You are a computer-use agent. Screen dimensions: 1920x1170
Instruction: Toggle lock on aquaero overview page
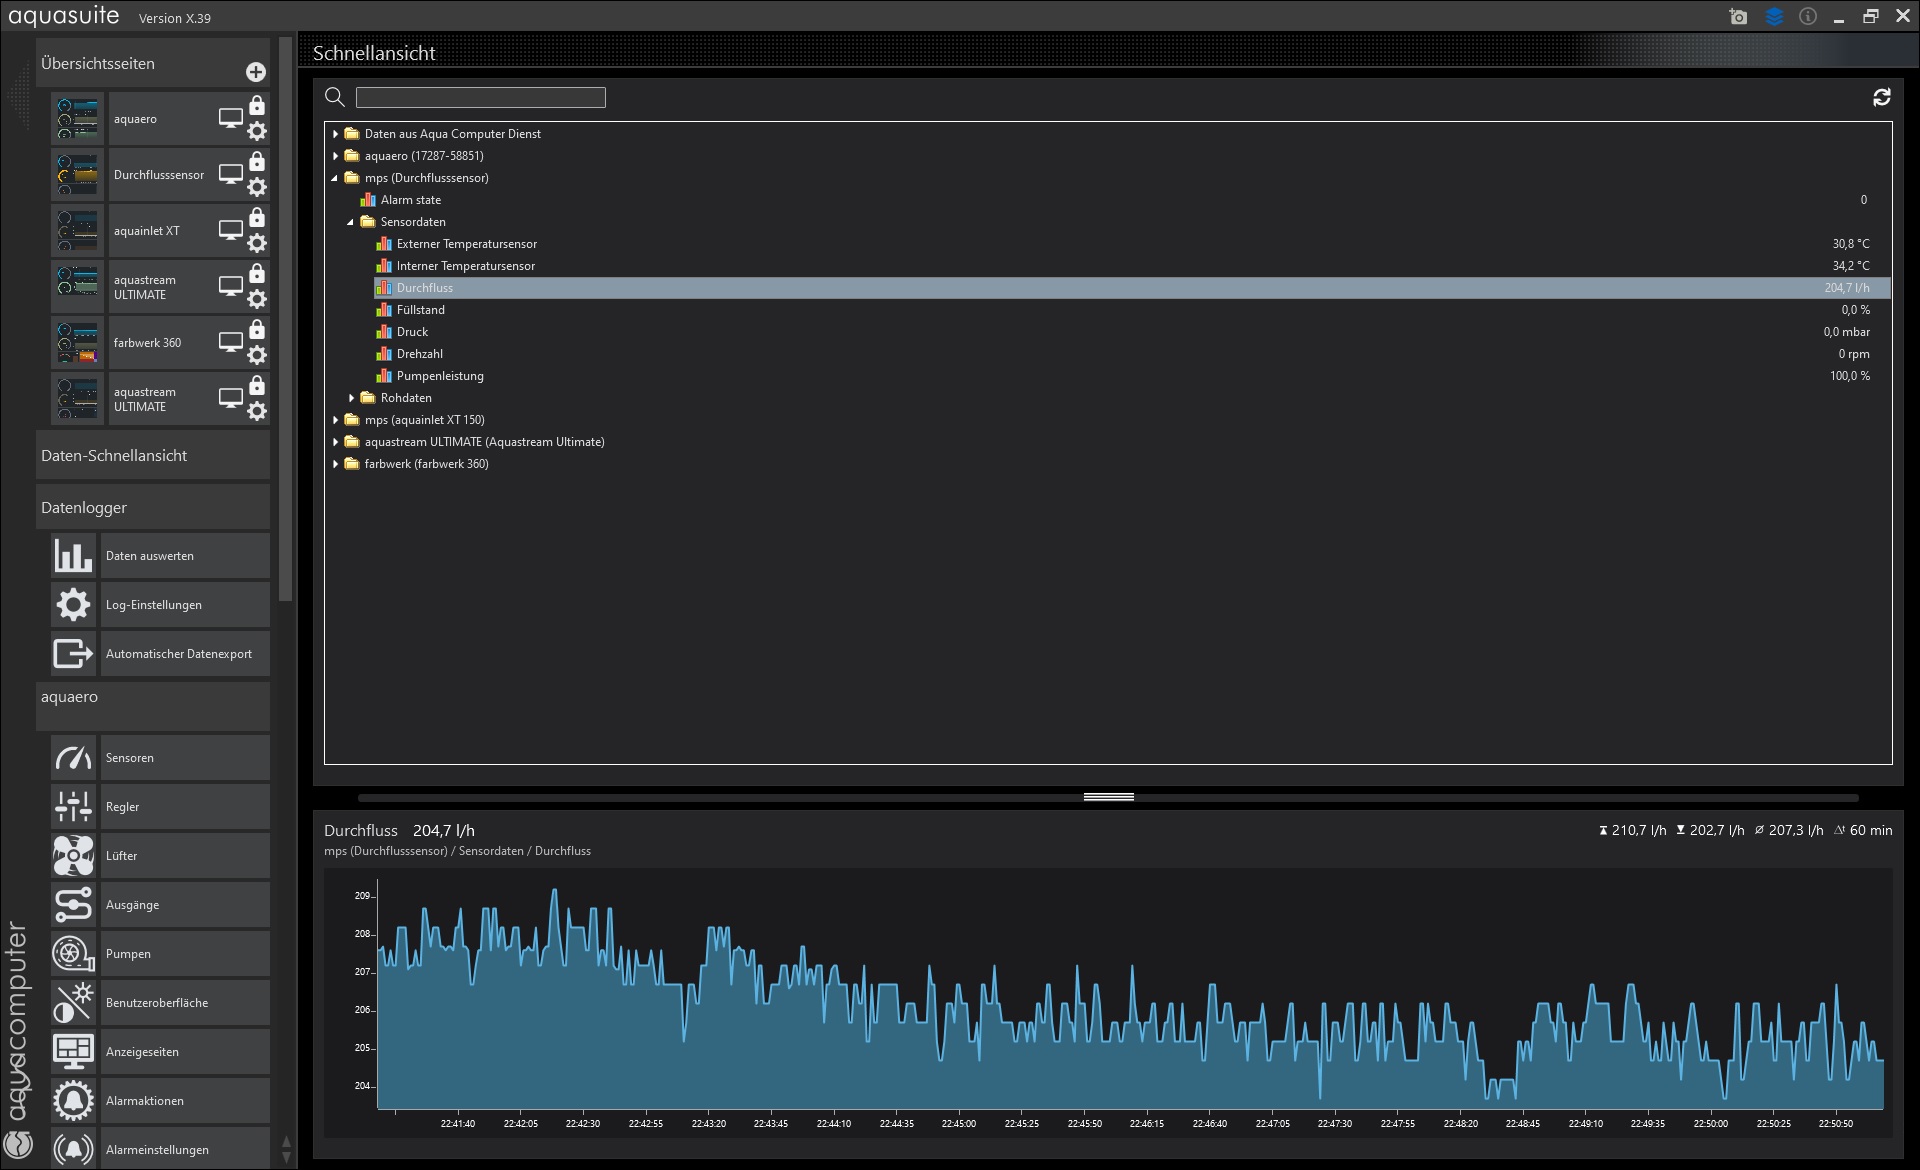(x=257, y=106)
